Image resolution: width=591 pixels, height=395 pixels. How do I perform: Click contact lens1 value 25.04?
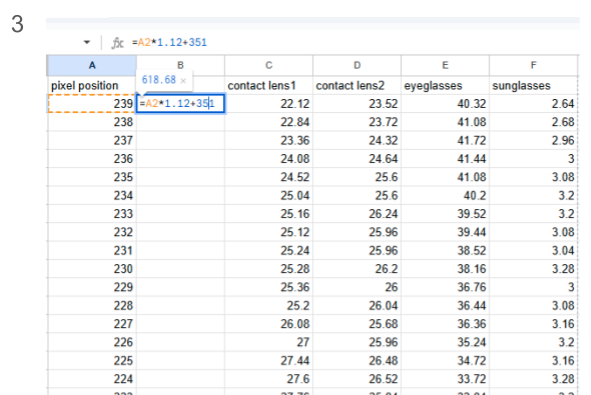[x=268, y=195]
